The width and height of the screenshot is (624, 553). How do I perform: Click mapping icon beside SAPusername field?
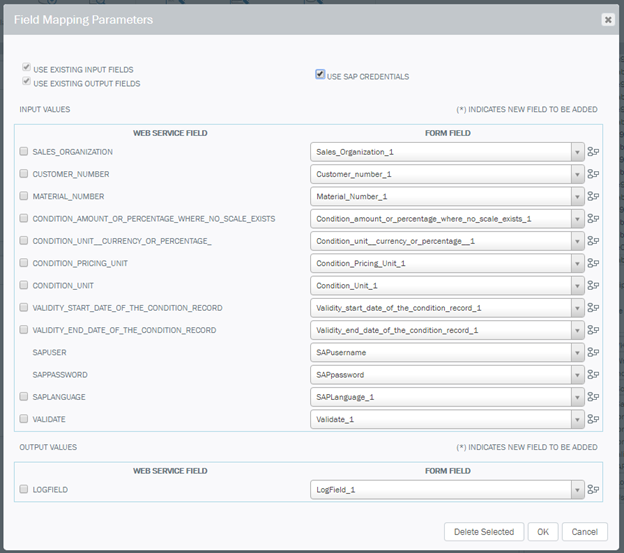pos(593,352)
